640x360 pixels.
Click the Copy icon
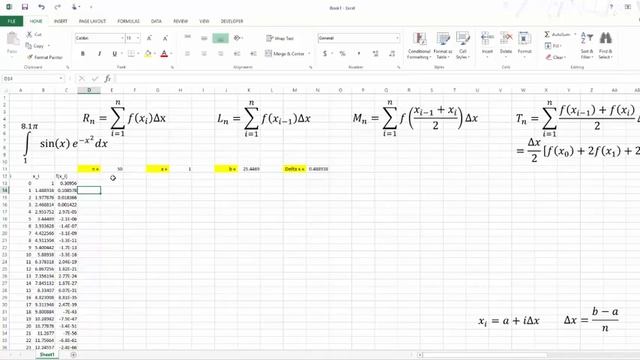(x=29, y=46)
